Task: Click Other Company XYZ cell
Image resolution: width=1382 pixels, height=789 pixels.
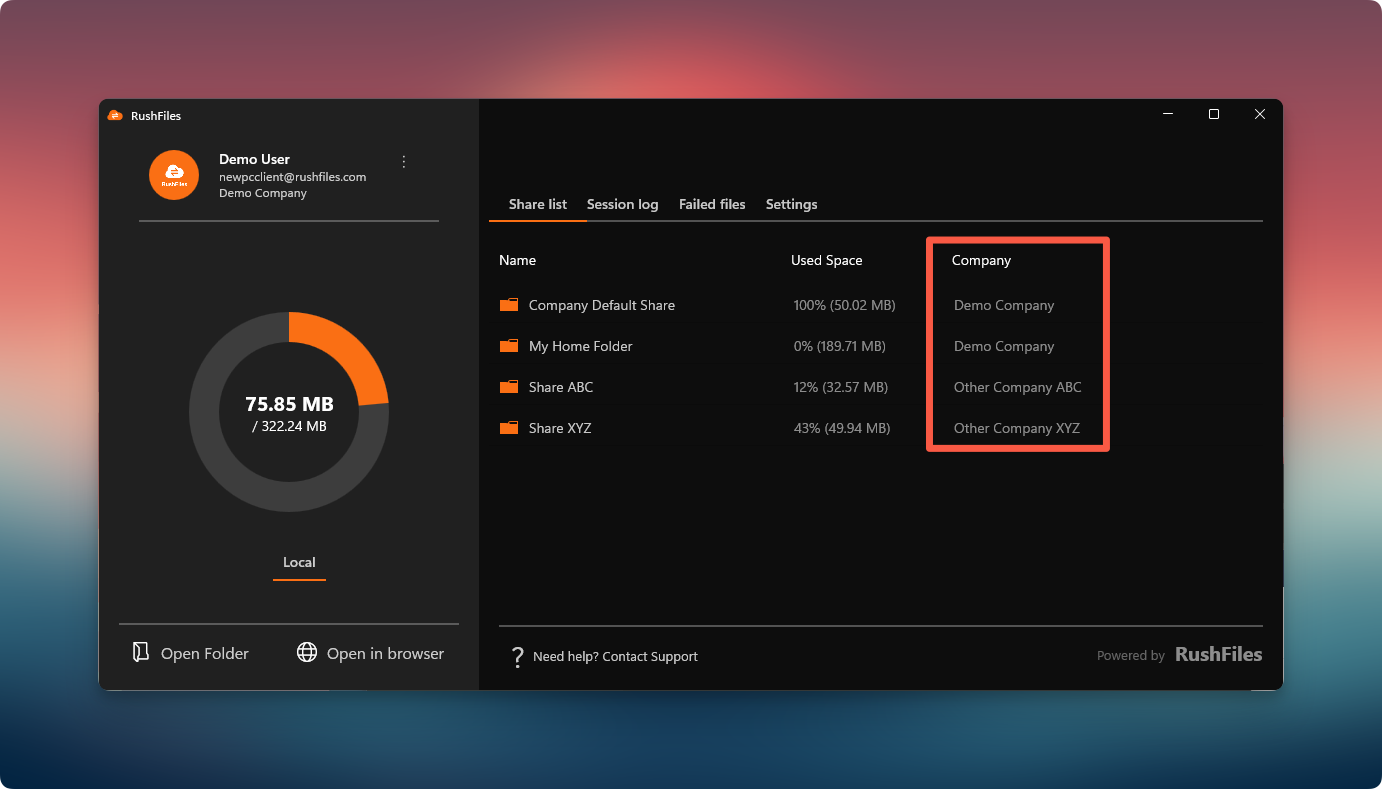Action: (x=1017, y=428)
